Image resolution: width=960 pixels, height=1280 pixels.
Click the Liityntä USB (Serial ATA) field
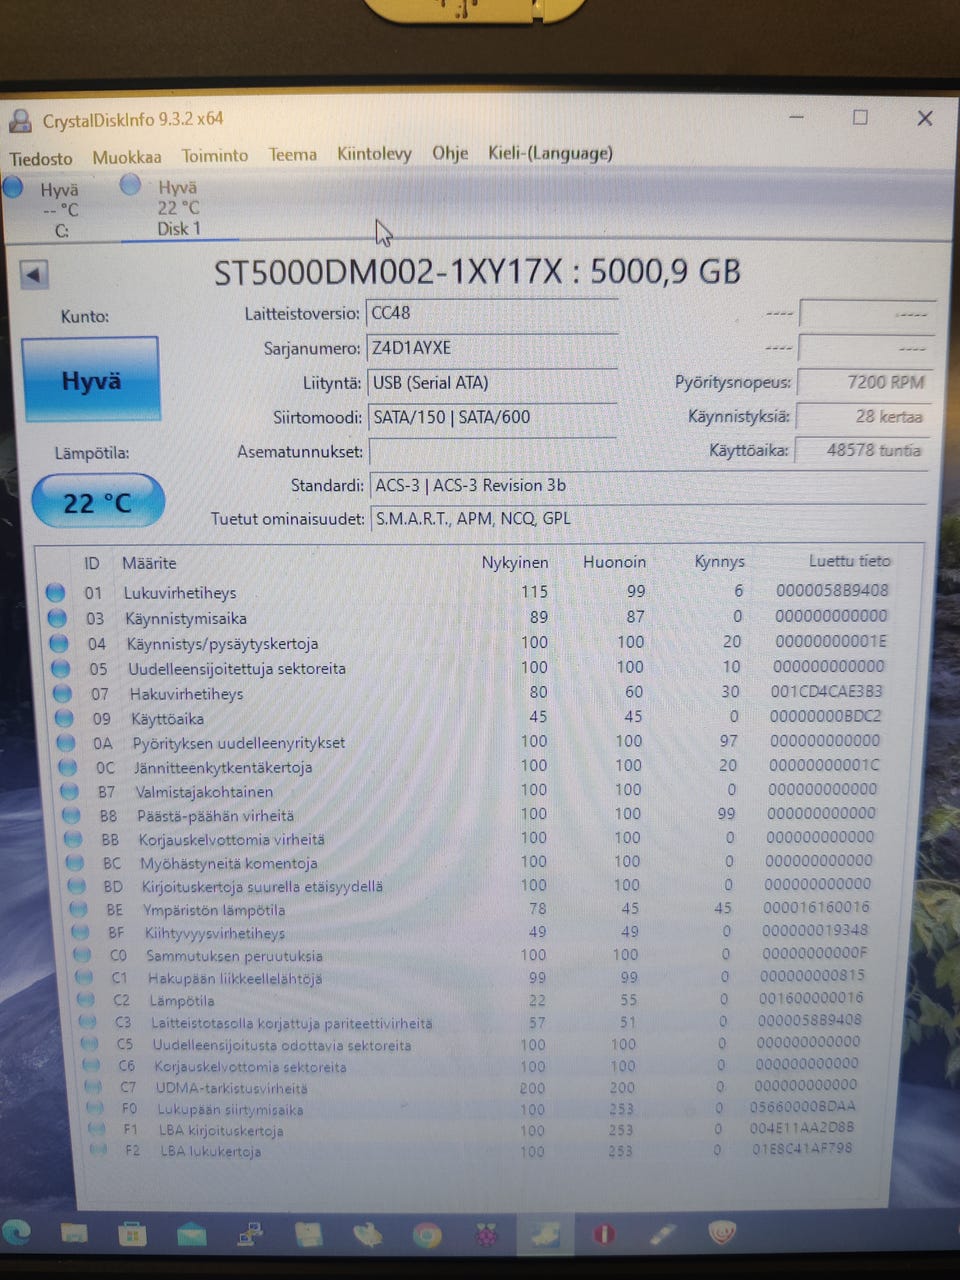point(491,383)
